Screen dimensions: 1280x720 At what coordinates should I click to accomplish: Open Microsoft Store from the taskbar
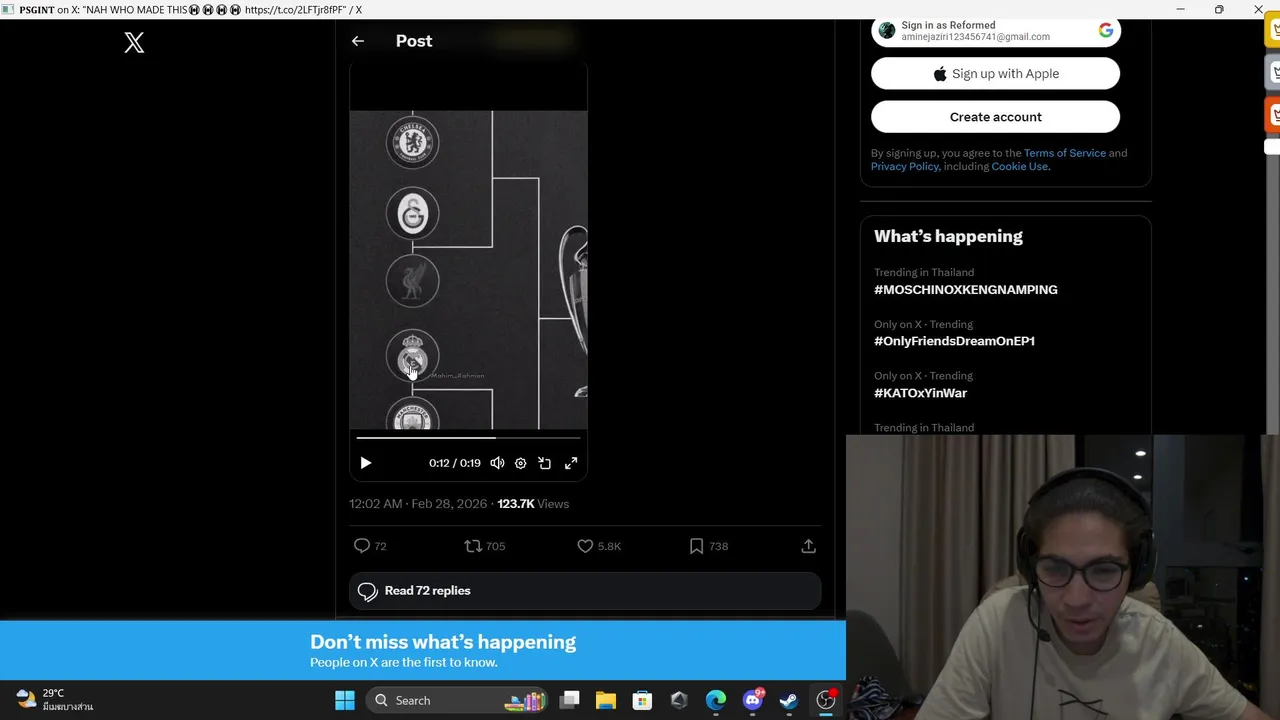(642, 700)
